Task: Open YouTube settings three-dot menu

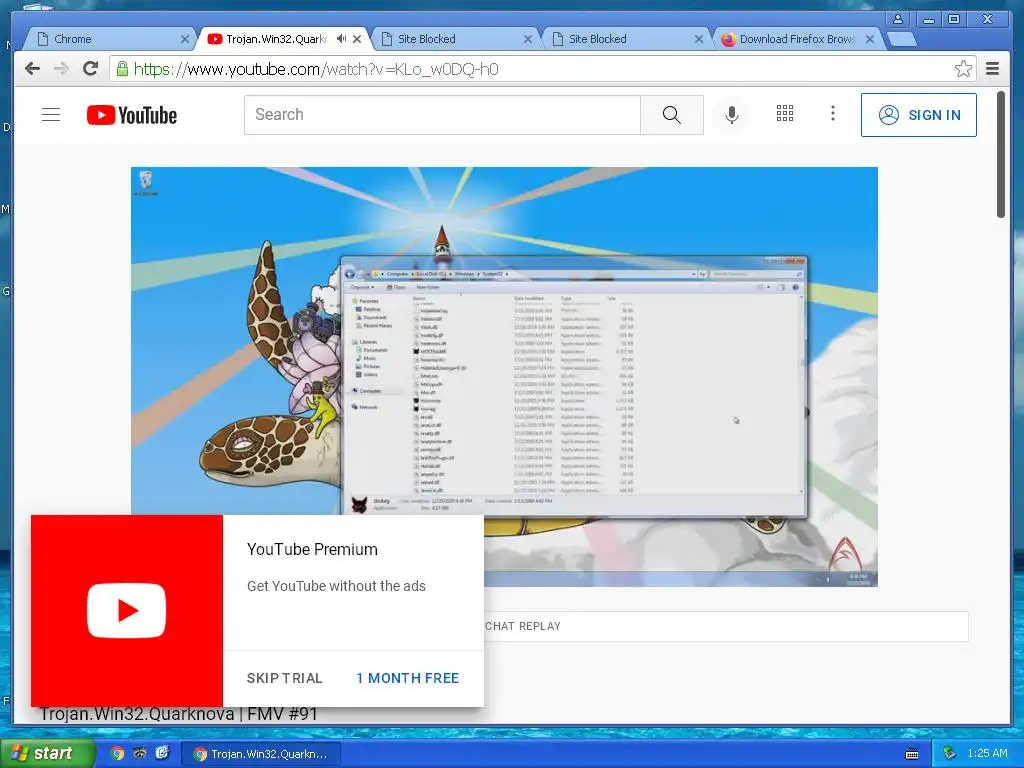Action: pyautogui.click(x=833, y=114)
